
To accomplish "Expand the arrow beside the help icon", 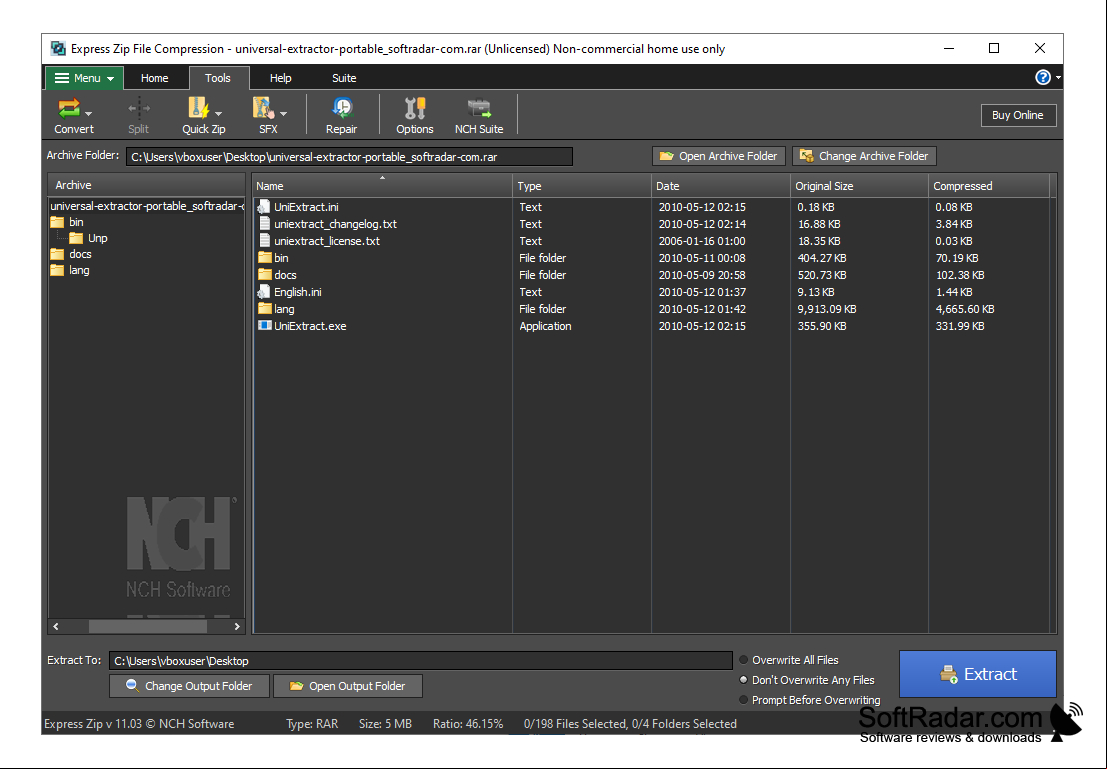I will tap(1058, 78).
